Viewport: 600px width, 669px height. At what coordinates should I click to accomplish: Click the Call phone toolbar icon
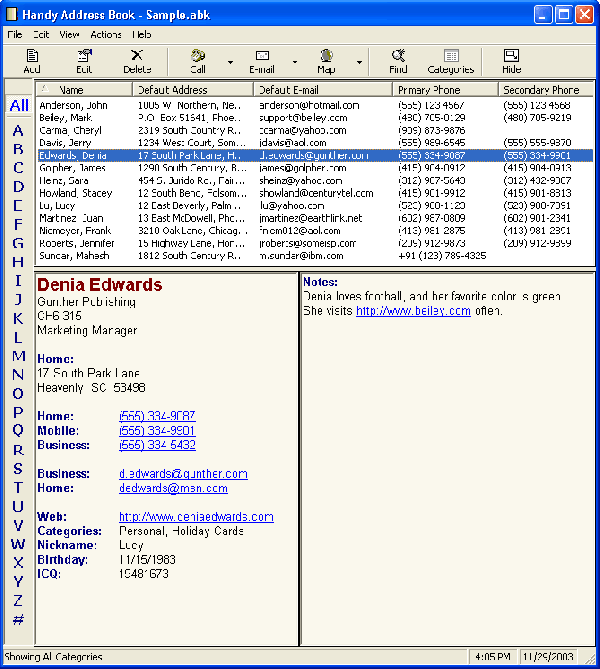click(x=198, y=56)
